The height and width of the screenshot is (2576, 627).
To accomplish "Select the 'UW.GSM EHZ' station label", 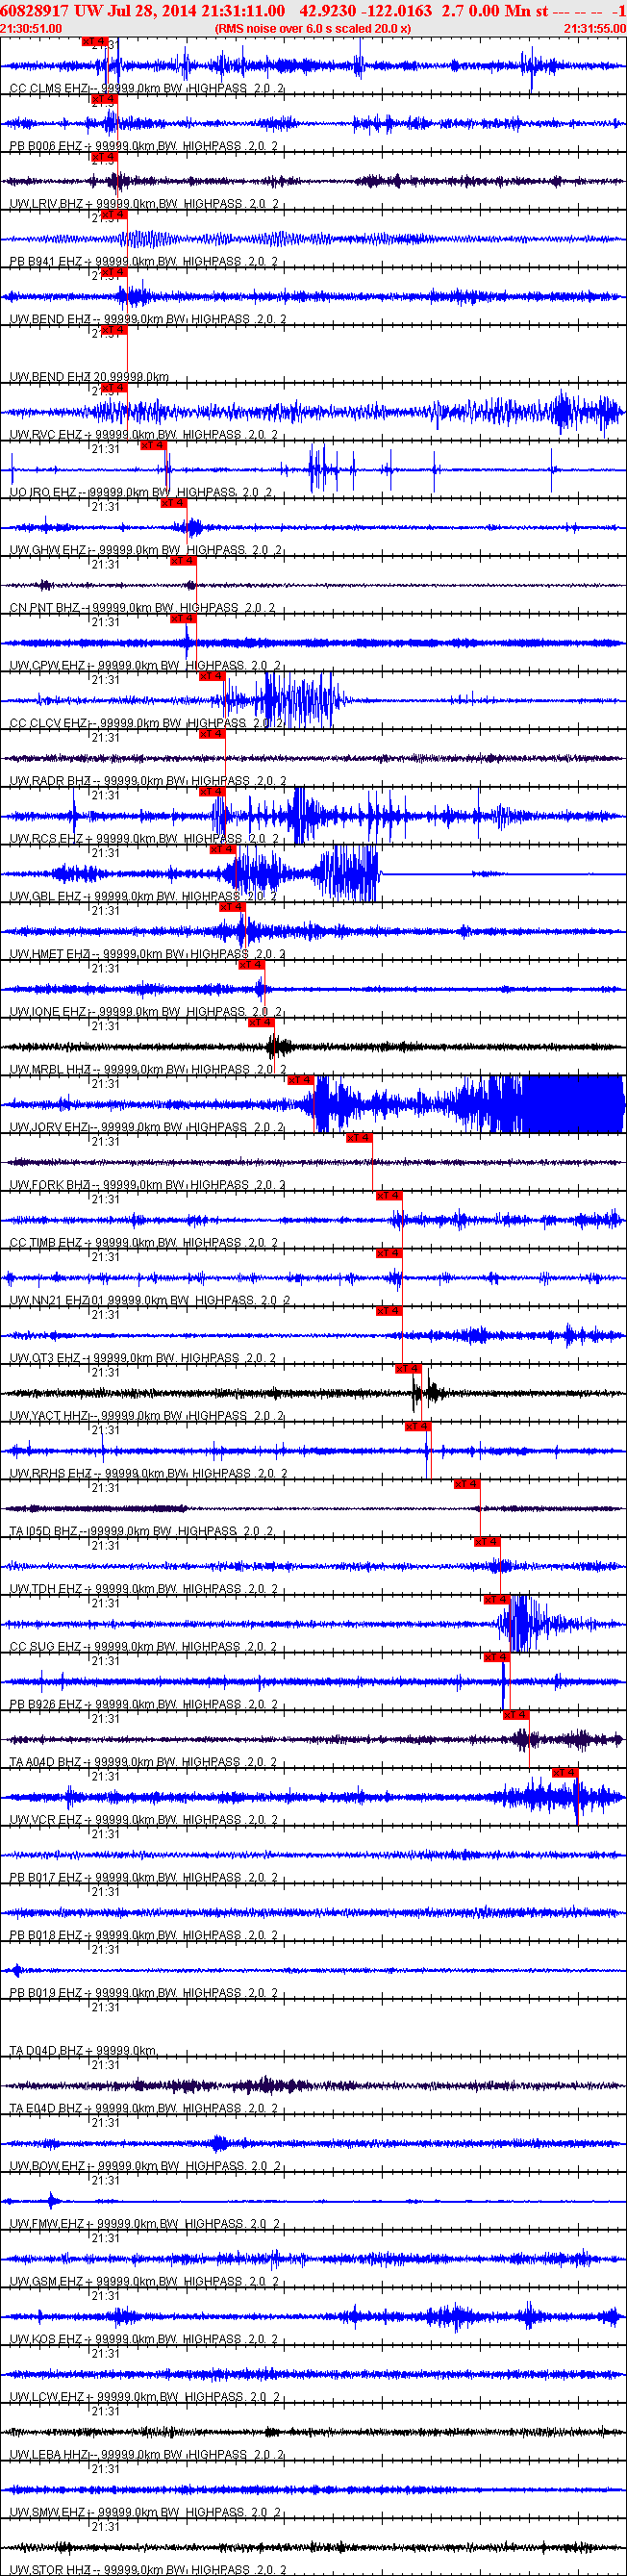I will tap(46, 2282).
